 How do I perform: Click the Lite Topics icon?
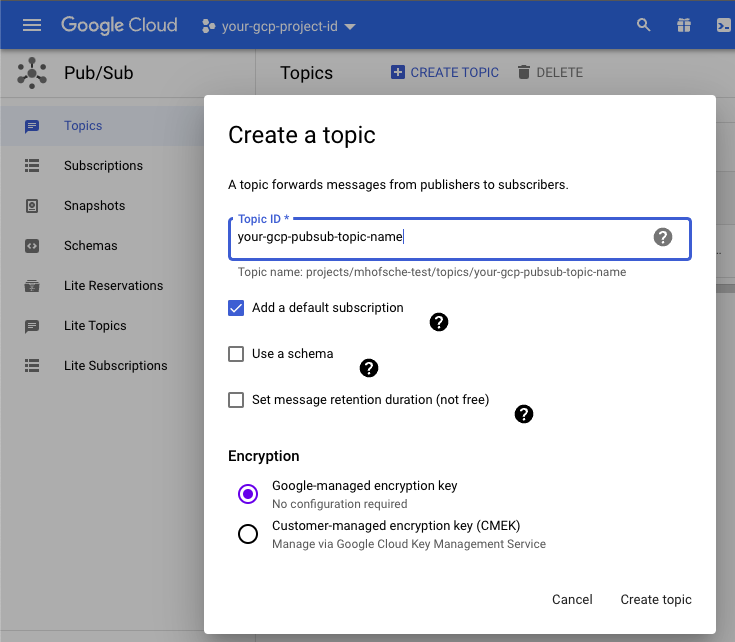32,326
